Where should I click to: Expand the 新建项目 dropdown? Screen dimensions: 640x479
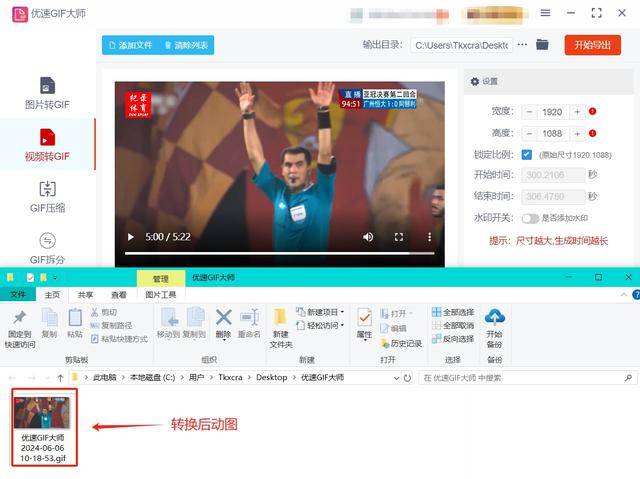(325, 312)
